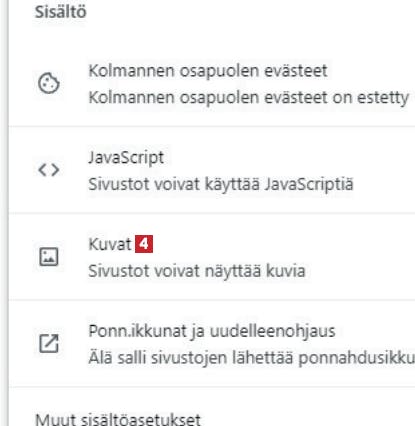This screenshot has width=415, height=426.
Task: Click the JavaScript code brackets icon
Action: pyautogui.click(x=49, y=170)
